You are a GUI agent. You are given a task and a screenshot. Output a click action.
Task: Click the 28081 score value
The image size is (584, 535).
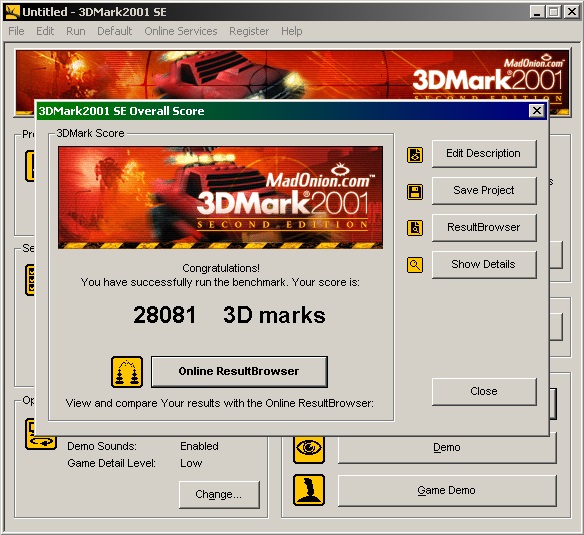click(165, 315)
